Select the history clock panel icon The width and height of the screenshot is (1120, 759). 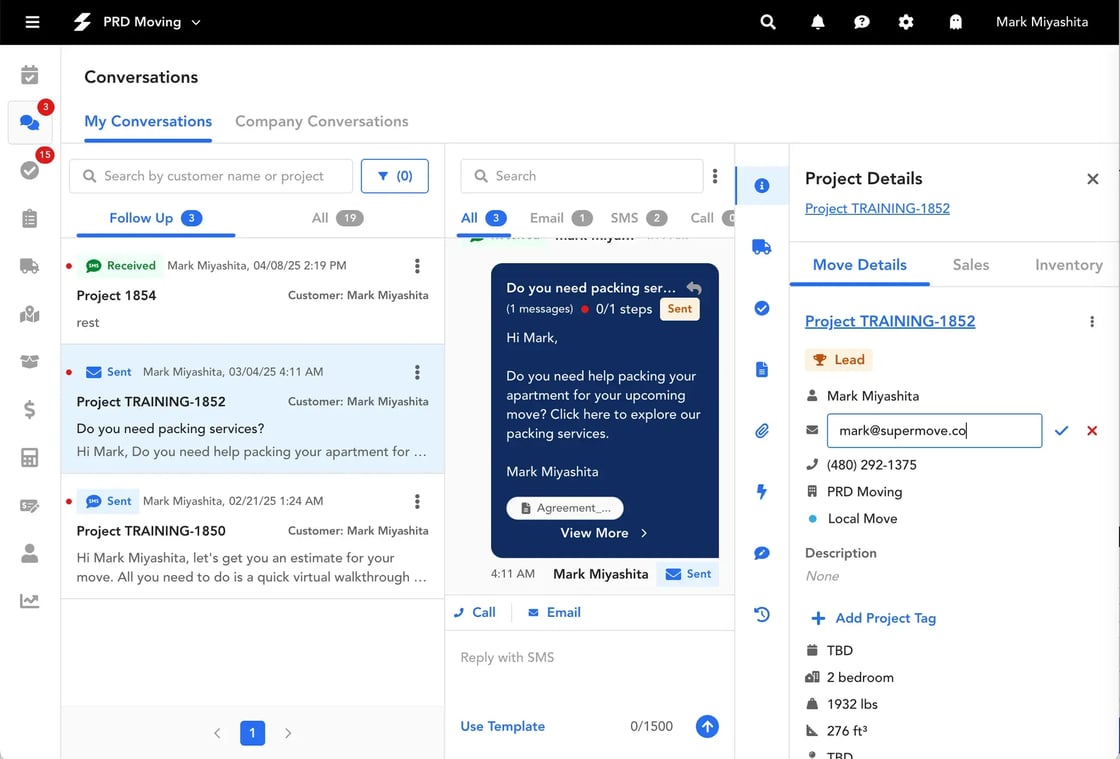762,614
